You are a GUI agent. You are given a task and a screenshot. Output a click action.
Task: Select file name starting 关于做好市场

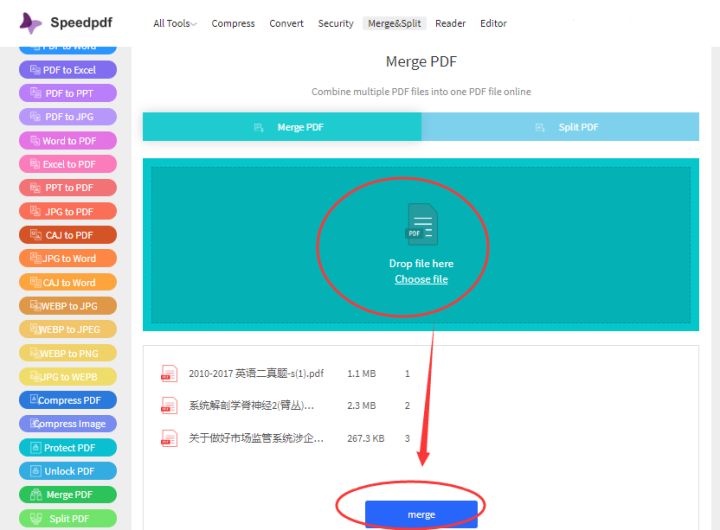click(x=256, y=438)
